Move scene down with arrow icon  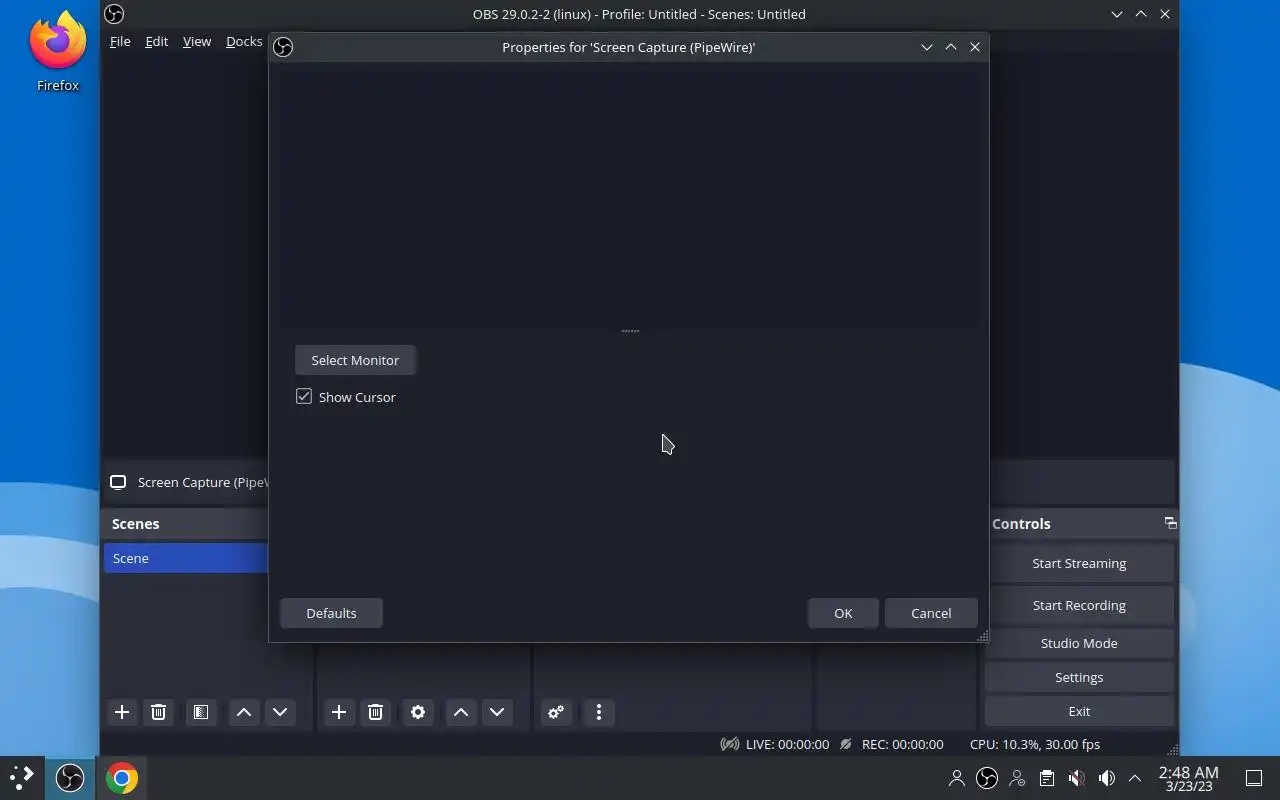280,712
